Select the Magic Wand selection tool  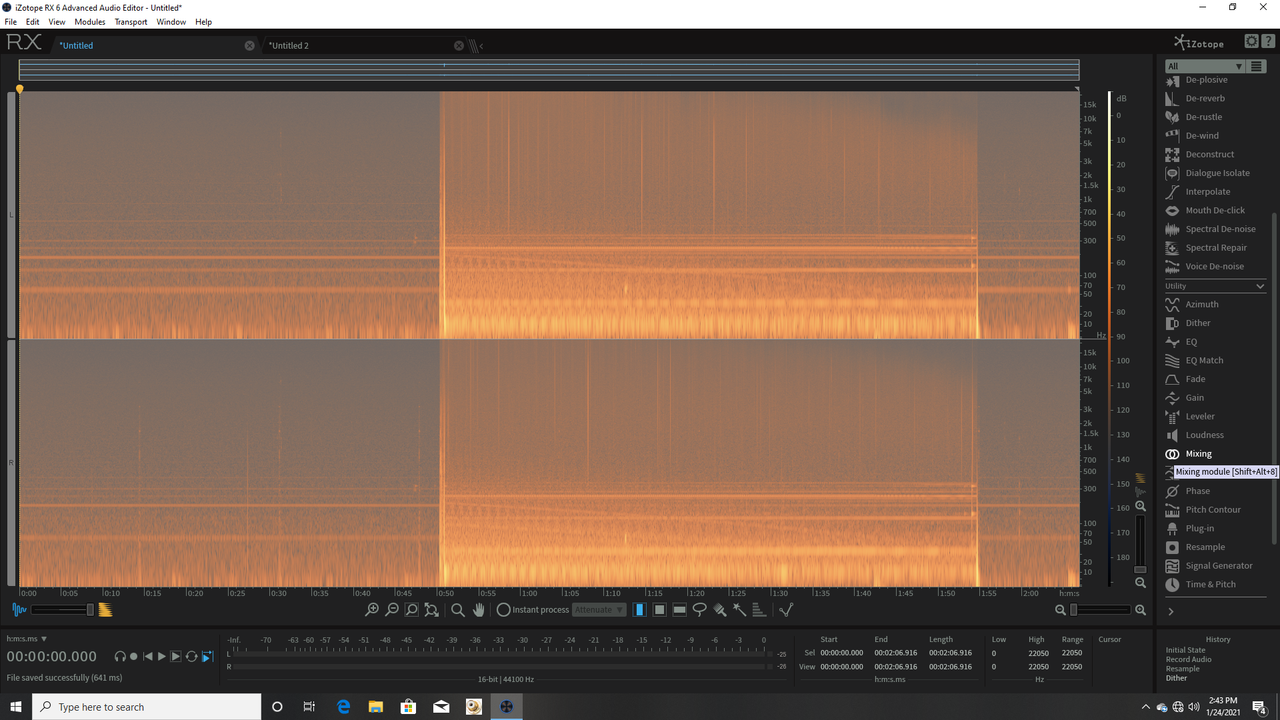(x=739, y=610)
